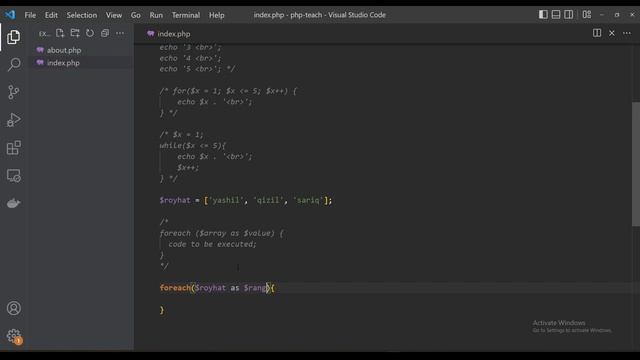Minimize the VS Code window

[x=602, y=15]
